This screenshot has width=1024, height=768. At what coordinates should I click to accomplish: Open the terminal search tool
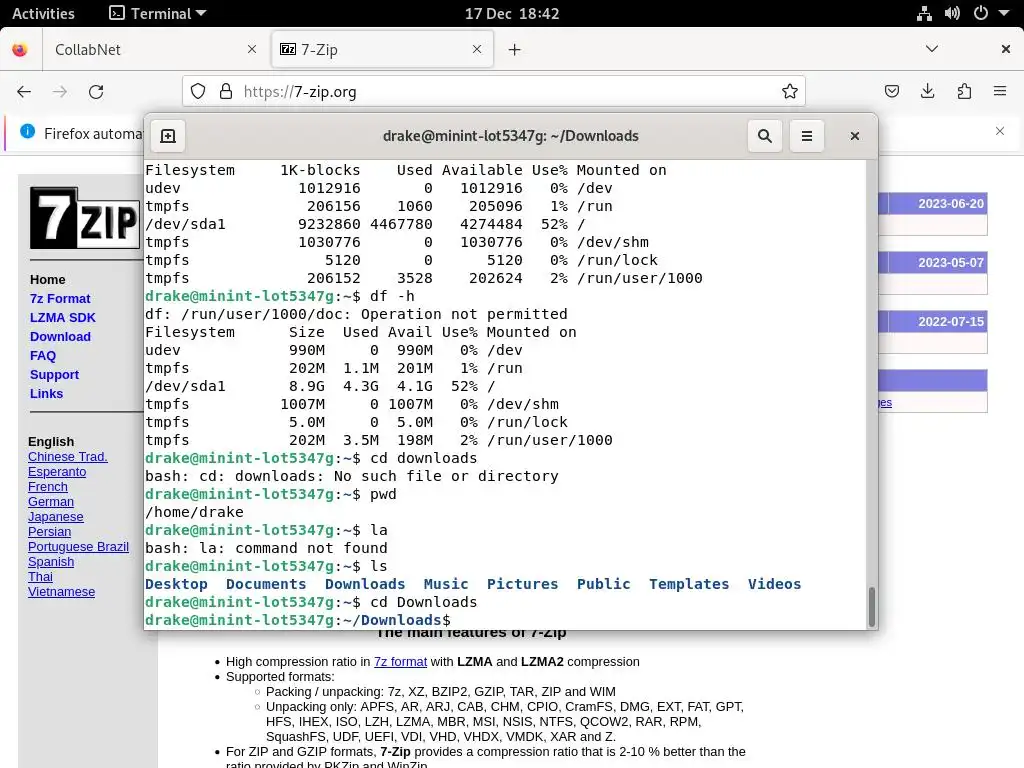[765, 136]
